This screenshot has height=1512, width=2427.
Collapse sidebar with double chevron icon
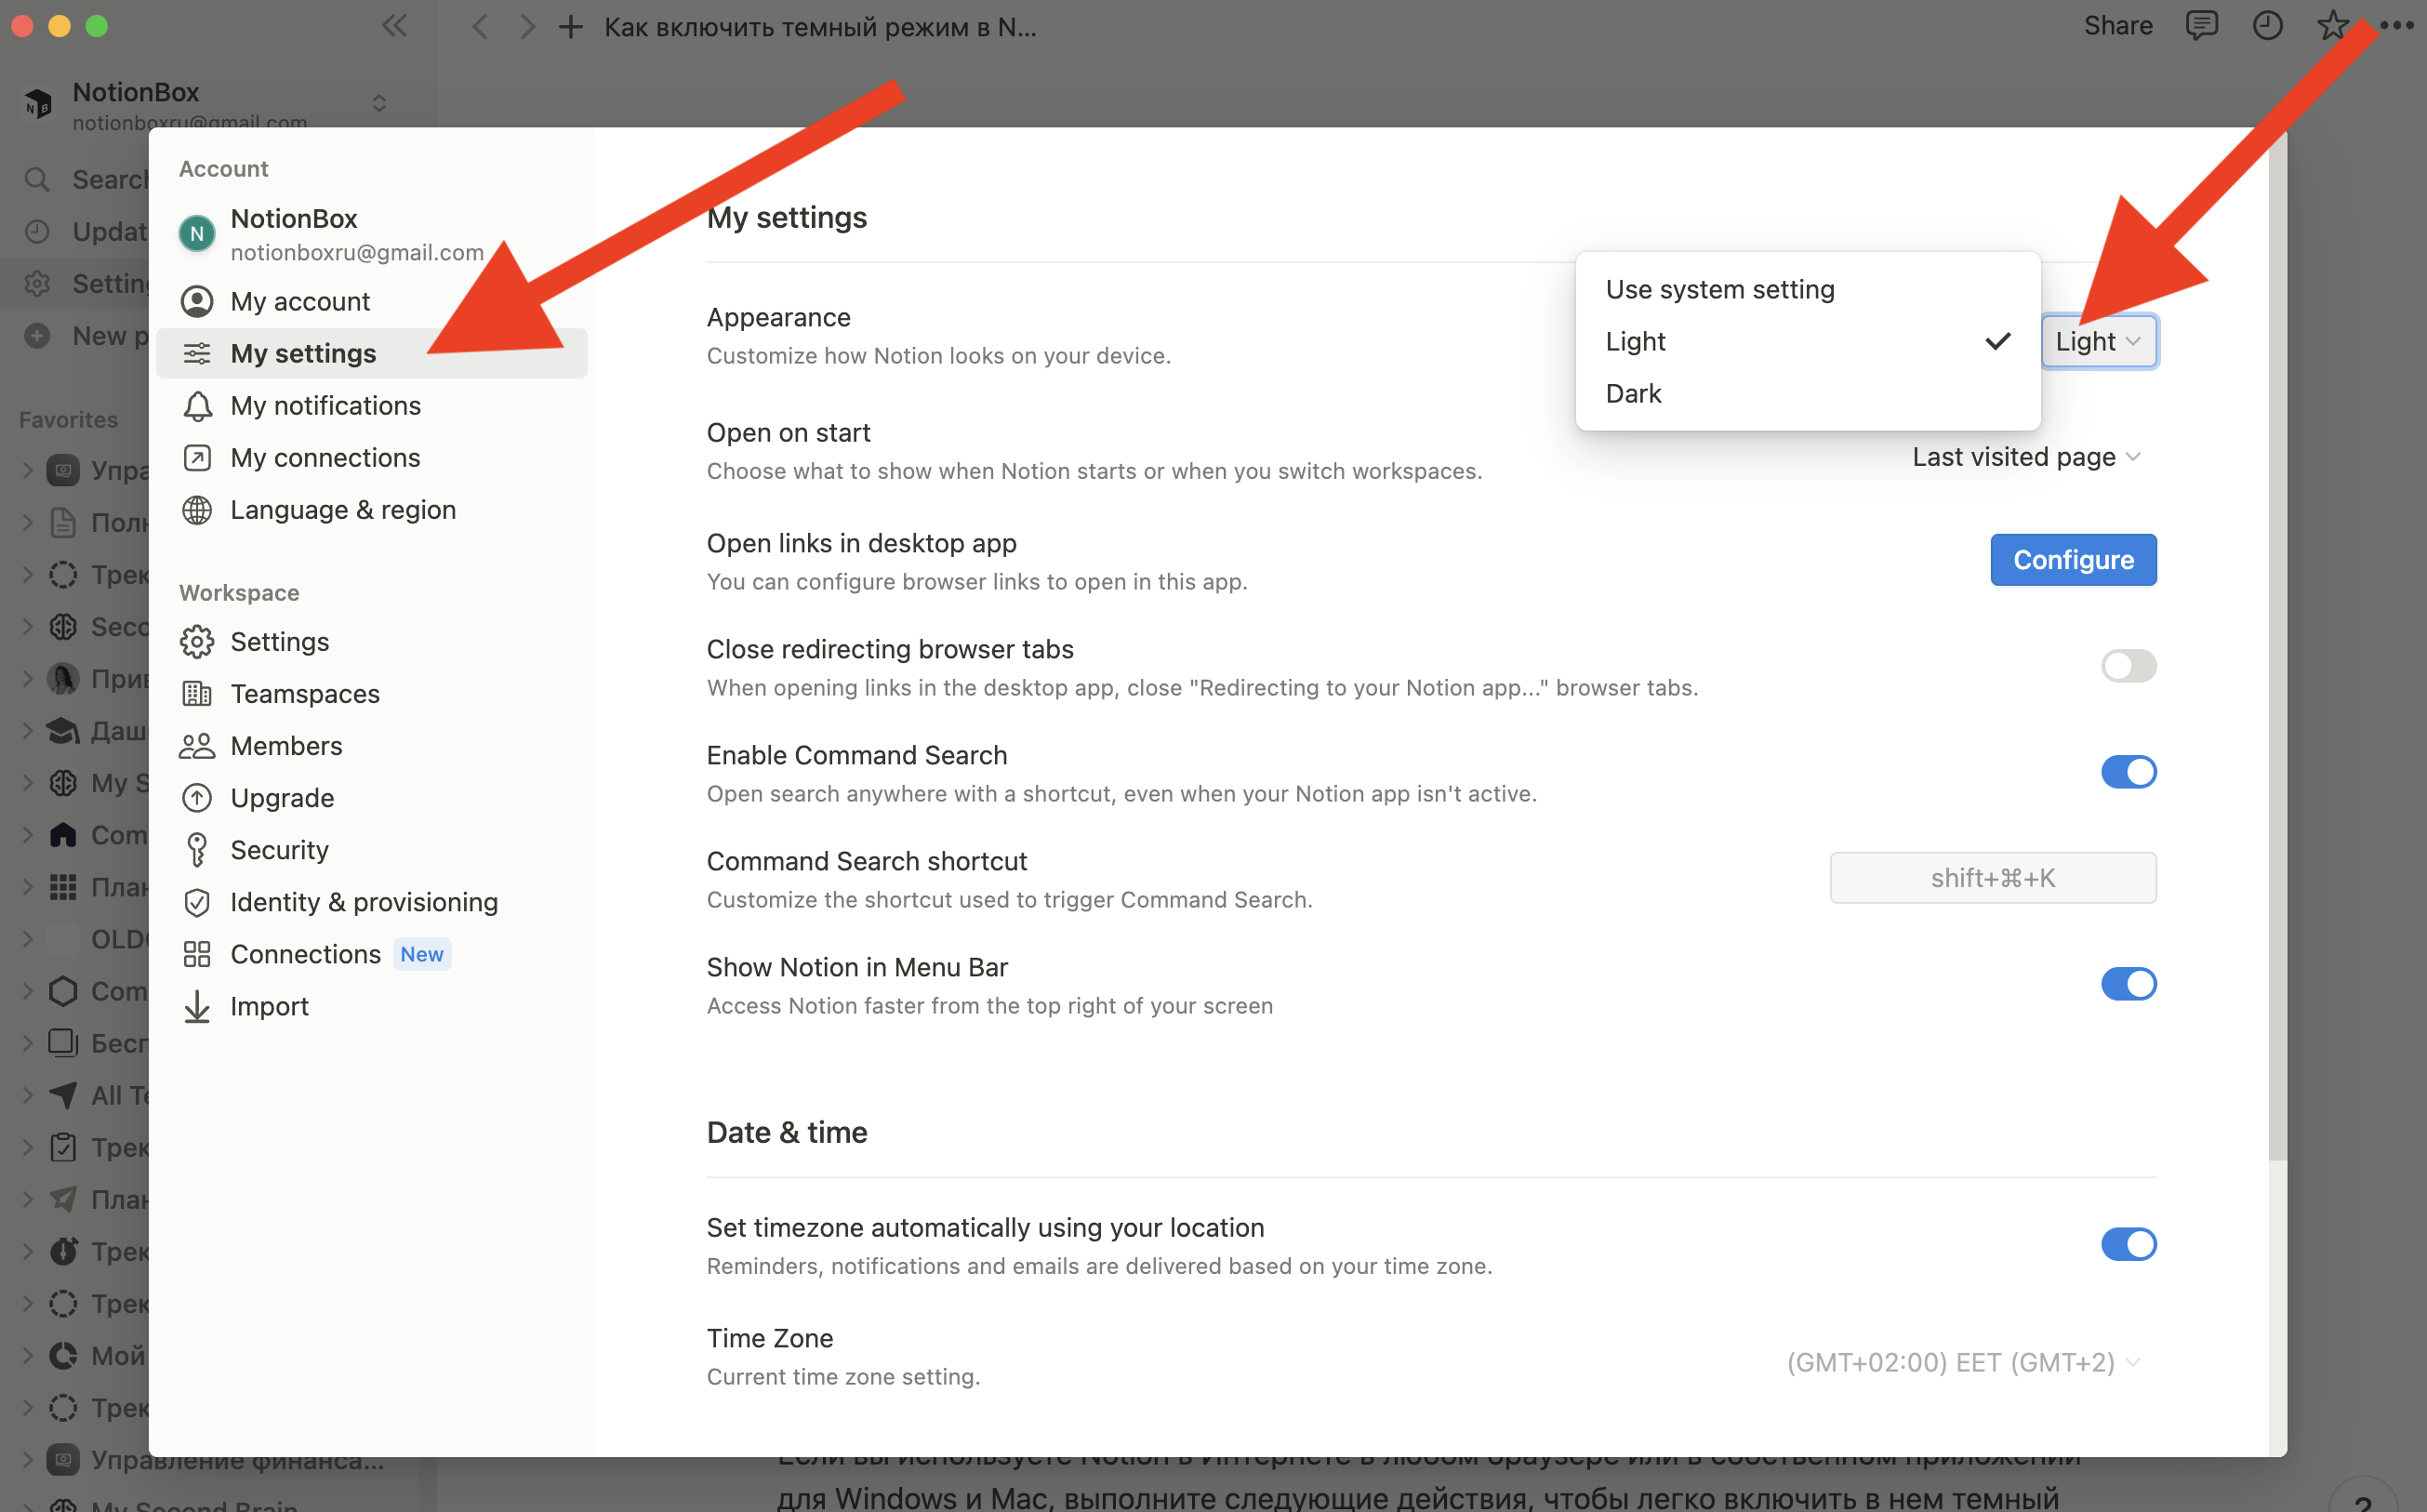pos(394,26)
